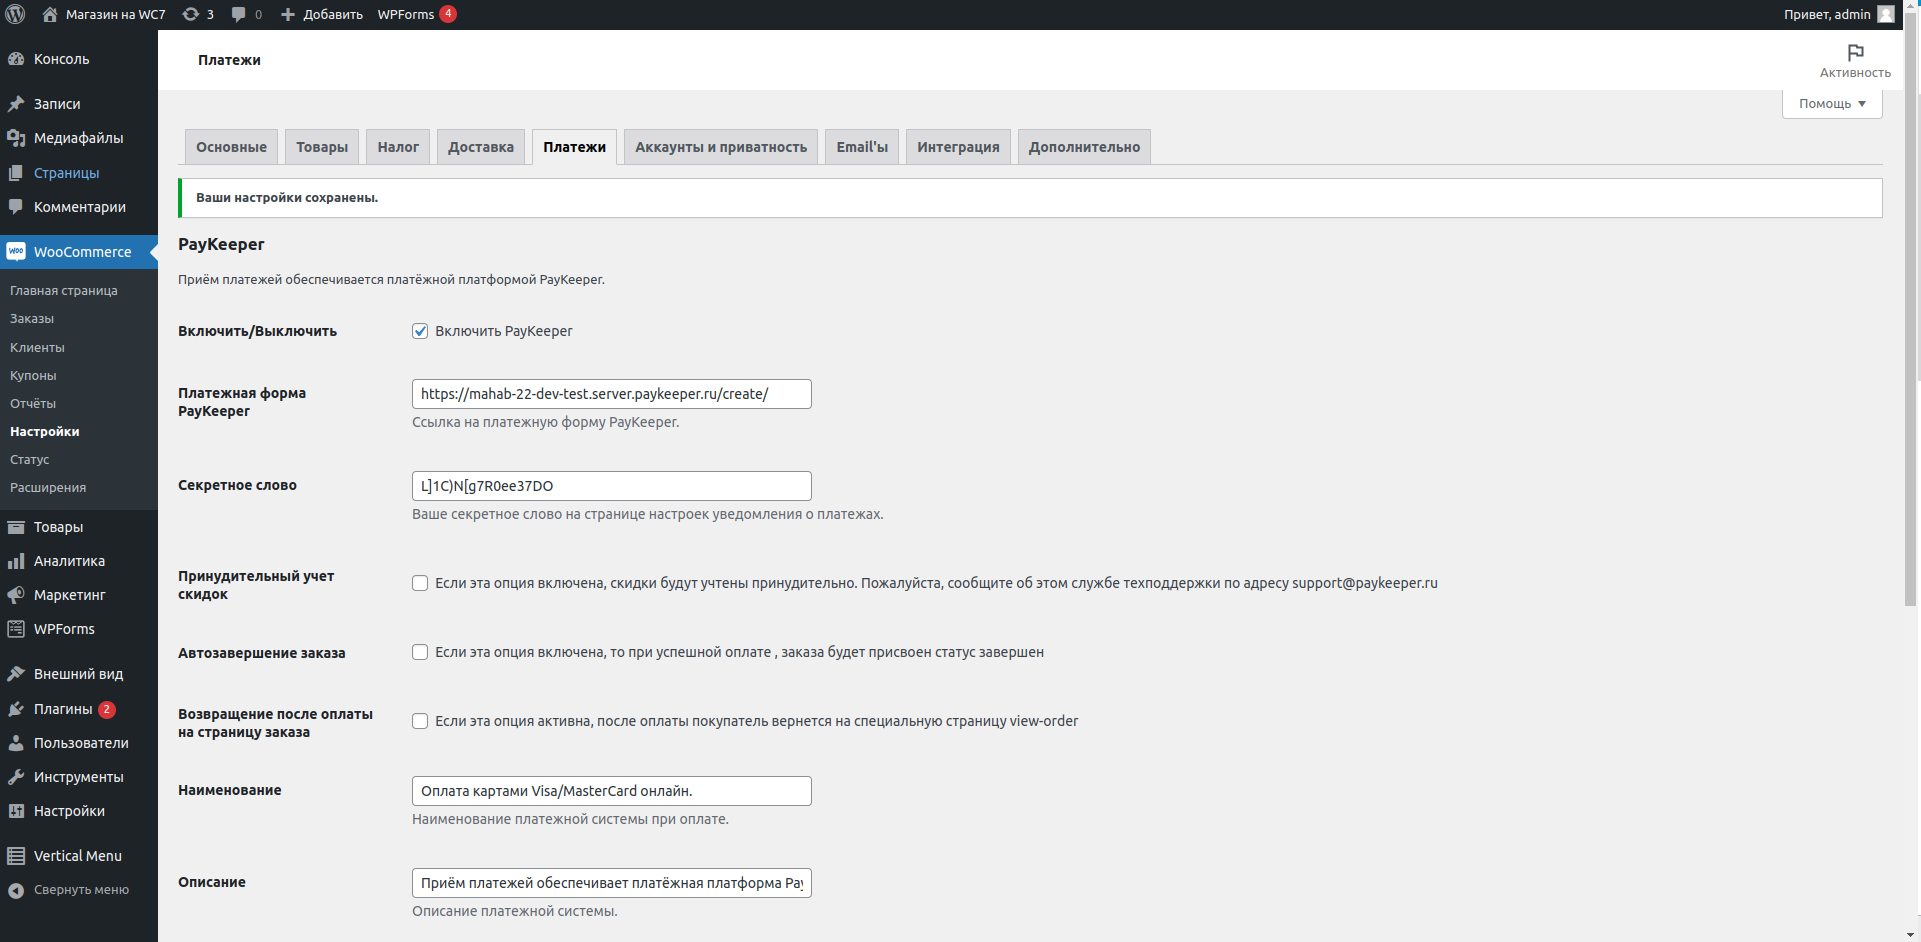Image resolution: width=1921 pixels, height=942 pixels.
Task: Click the WordPress logo icon
Action: (x=15, y=14)
